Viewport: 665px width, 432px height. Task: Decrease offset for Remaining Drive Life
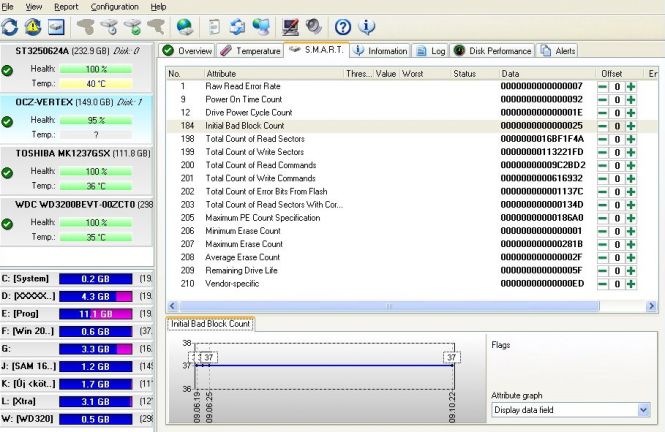tap(602, 270)
